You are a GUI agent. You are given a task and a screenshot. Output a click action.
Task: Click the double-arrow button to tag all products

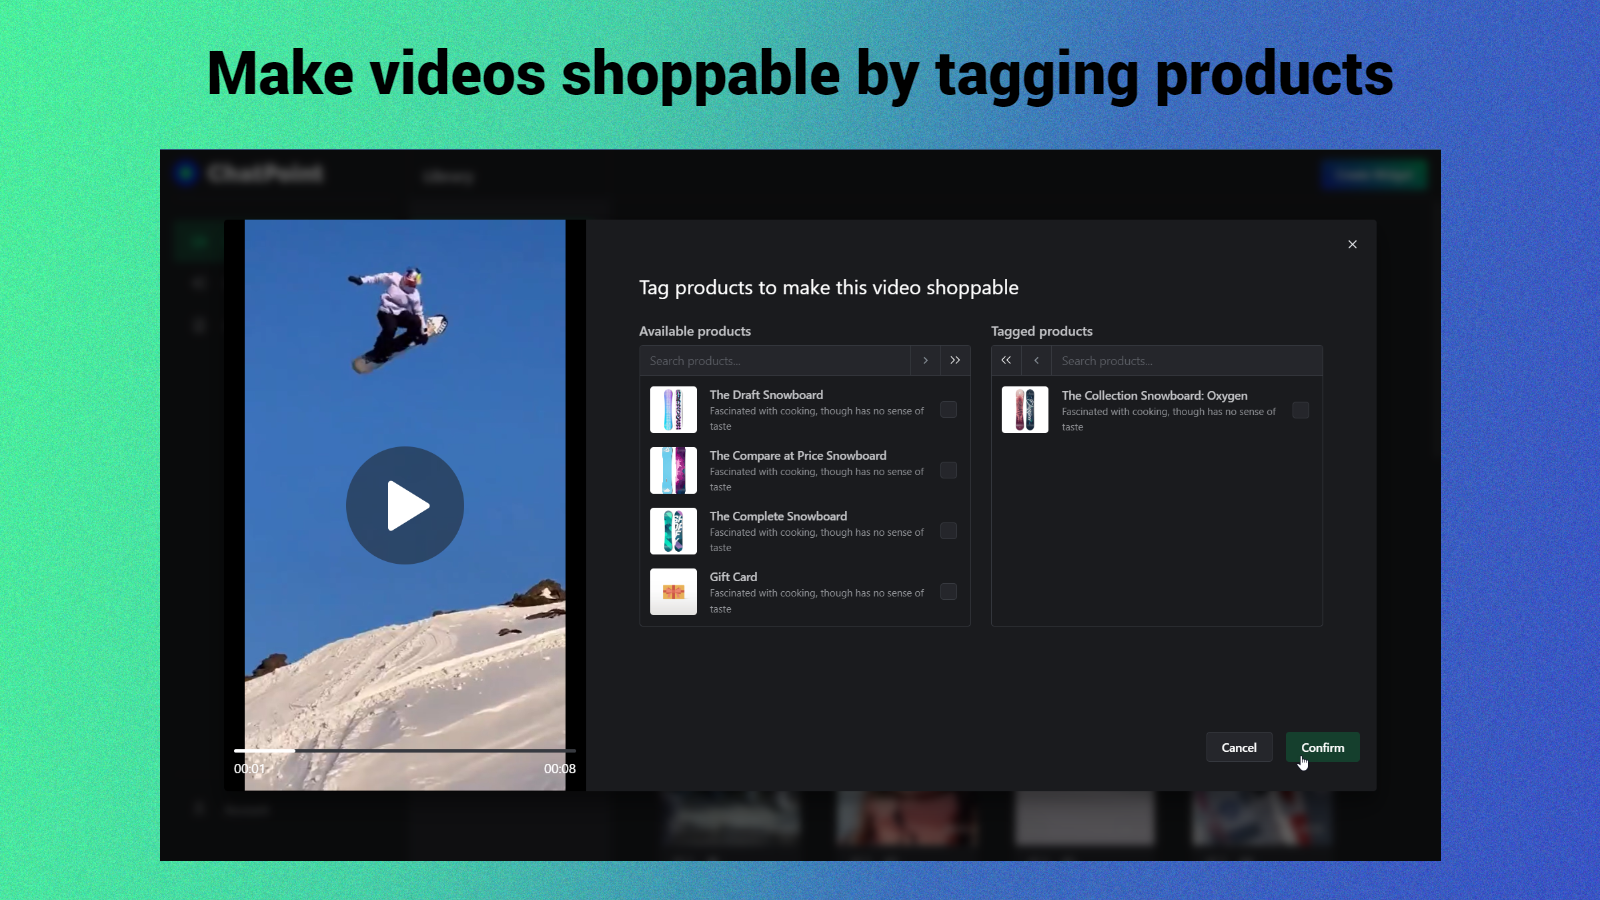click(x=955, y=360)
